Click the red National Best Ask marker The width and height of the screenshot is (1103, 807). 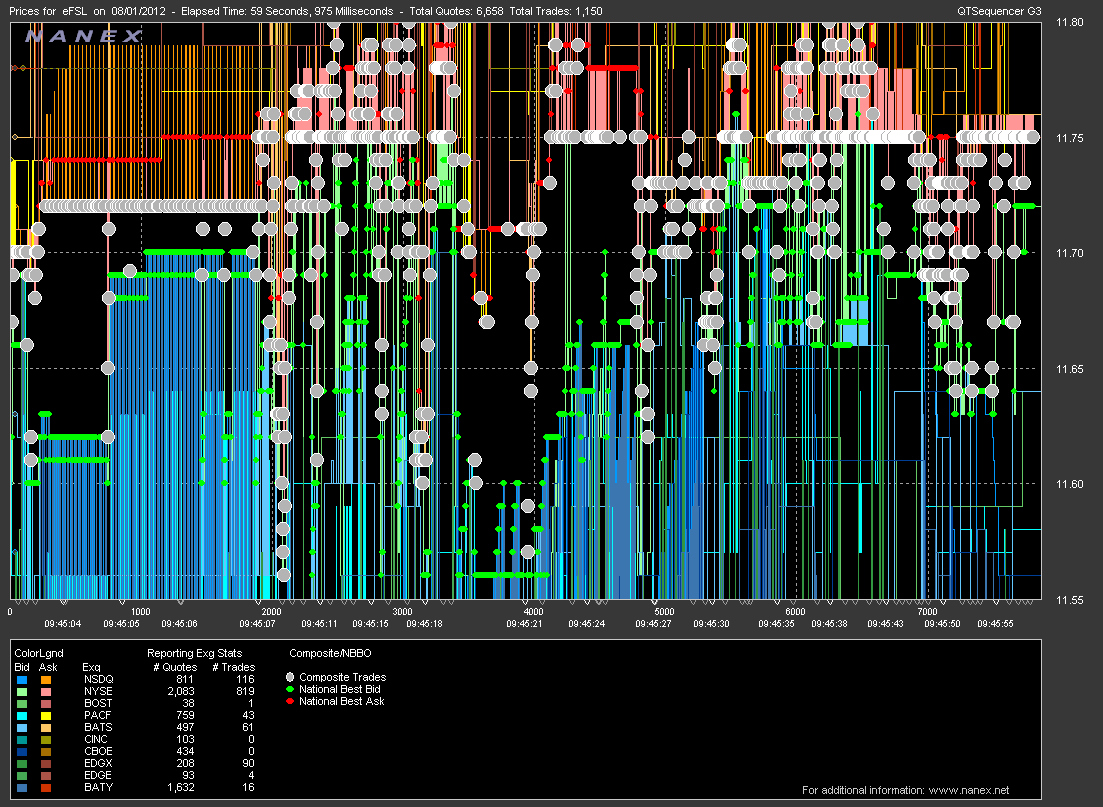[x=291, y=701]
